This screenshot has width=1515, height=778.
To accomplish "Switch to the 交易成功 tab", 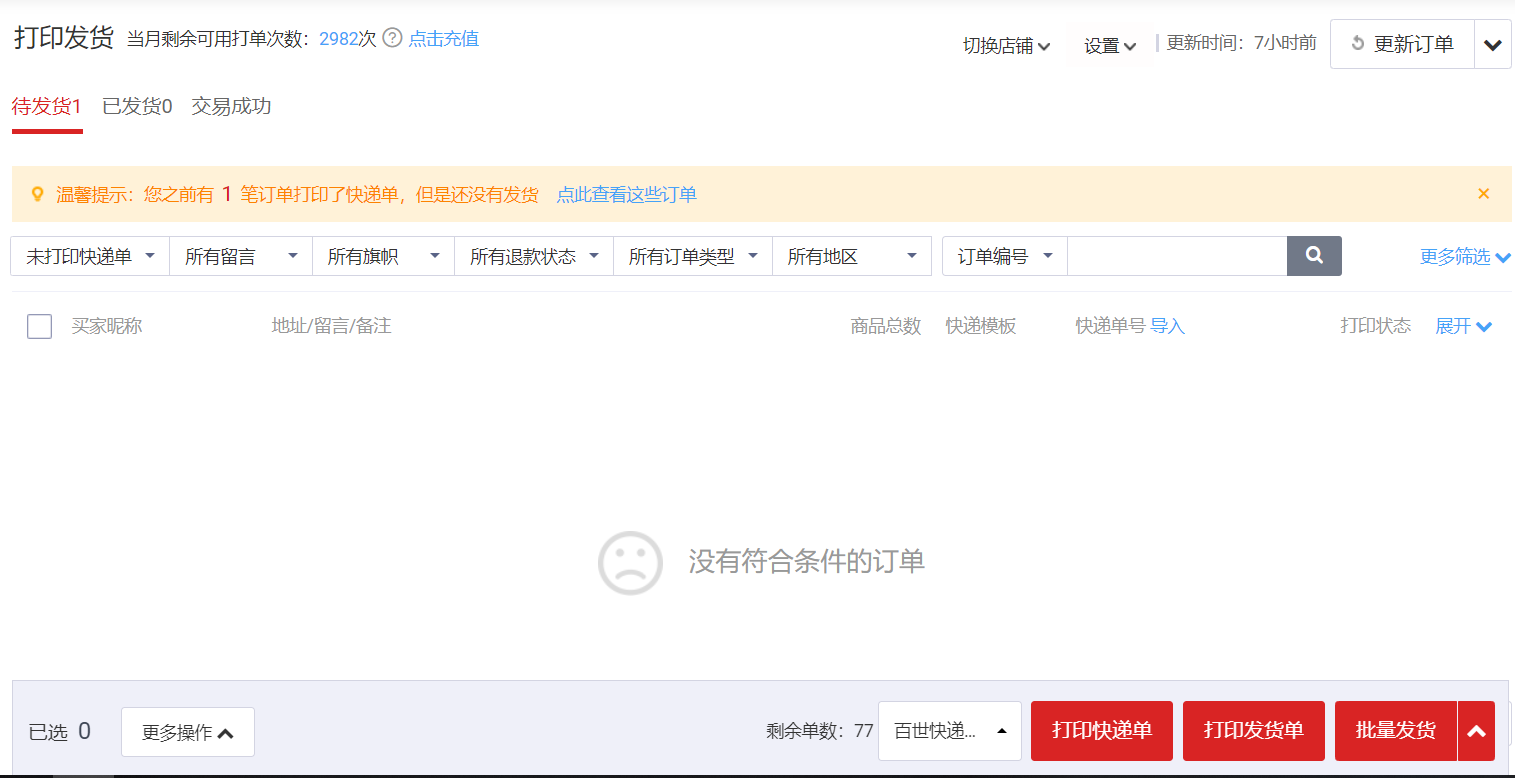I will coord(231,106).
